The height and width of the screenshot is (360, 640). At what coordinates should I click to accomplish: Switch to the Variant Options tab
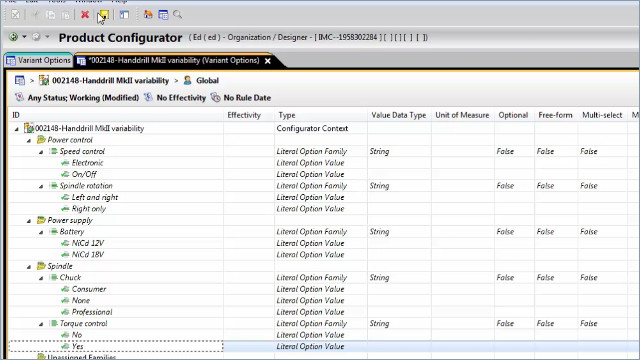[39, 60]
